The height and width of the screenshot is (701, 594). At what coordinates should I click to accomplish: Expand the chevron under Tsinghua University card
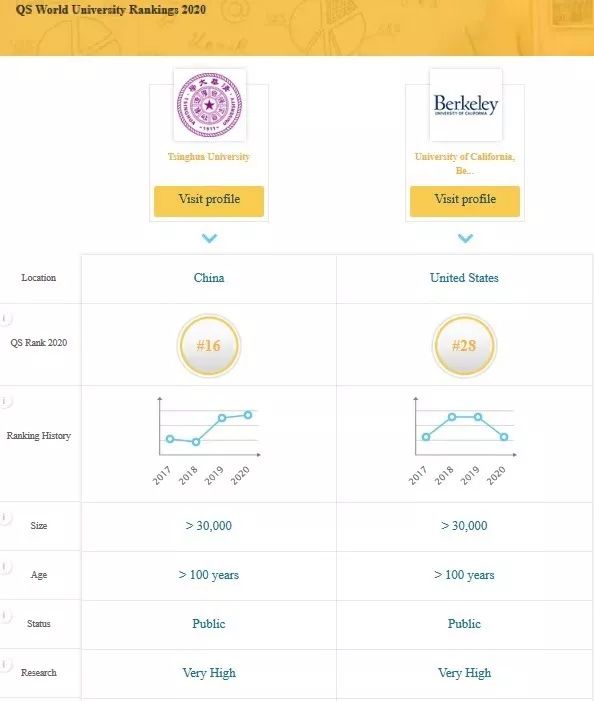pyautogui.click(x=209, y=238)
